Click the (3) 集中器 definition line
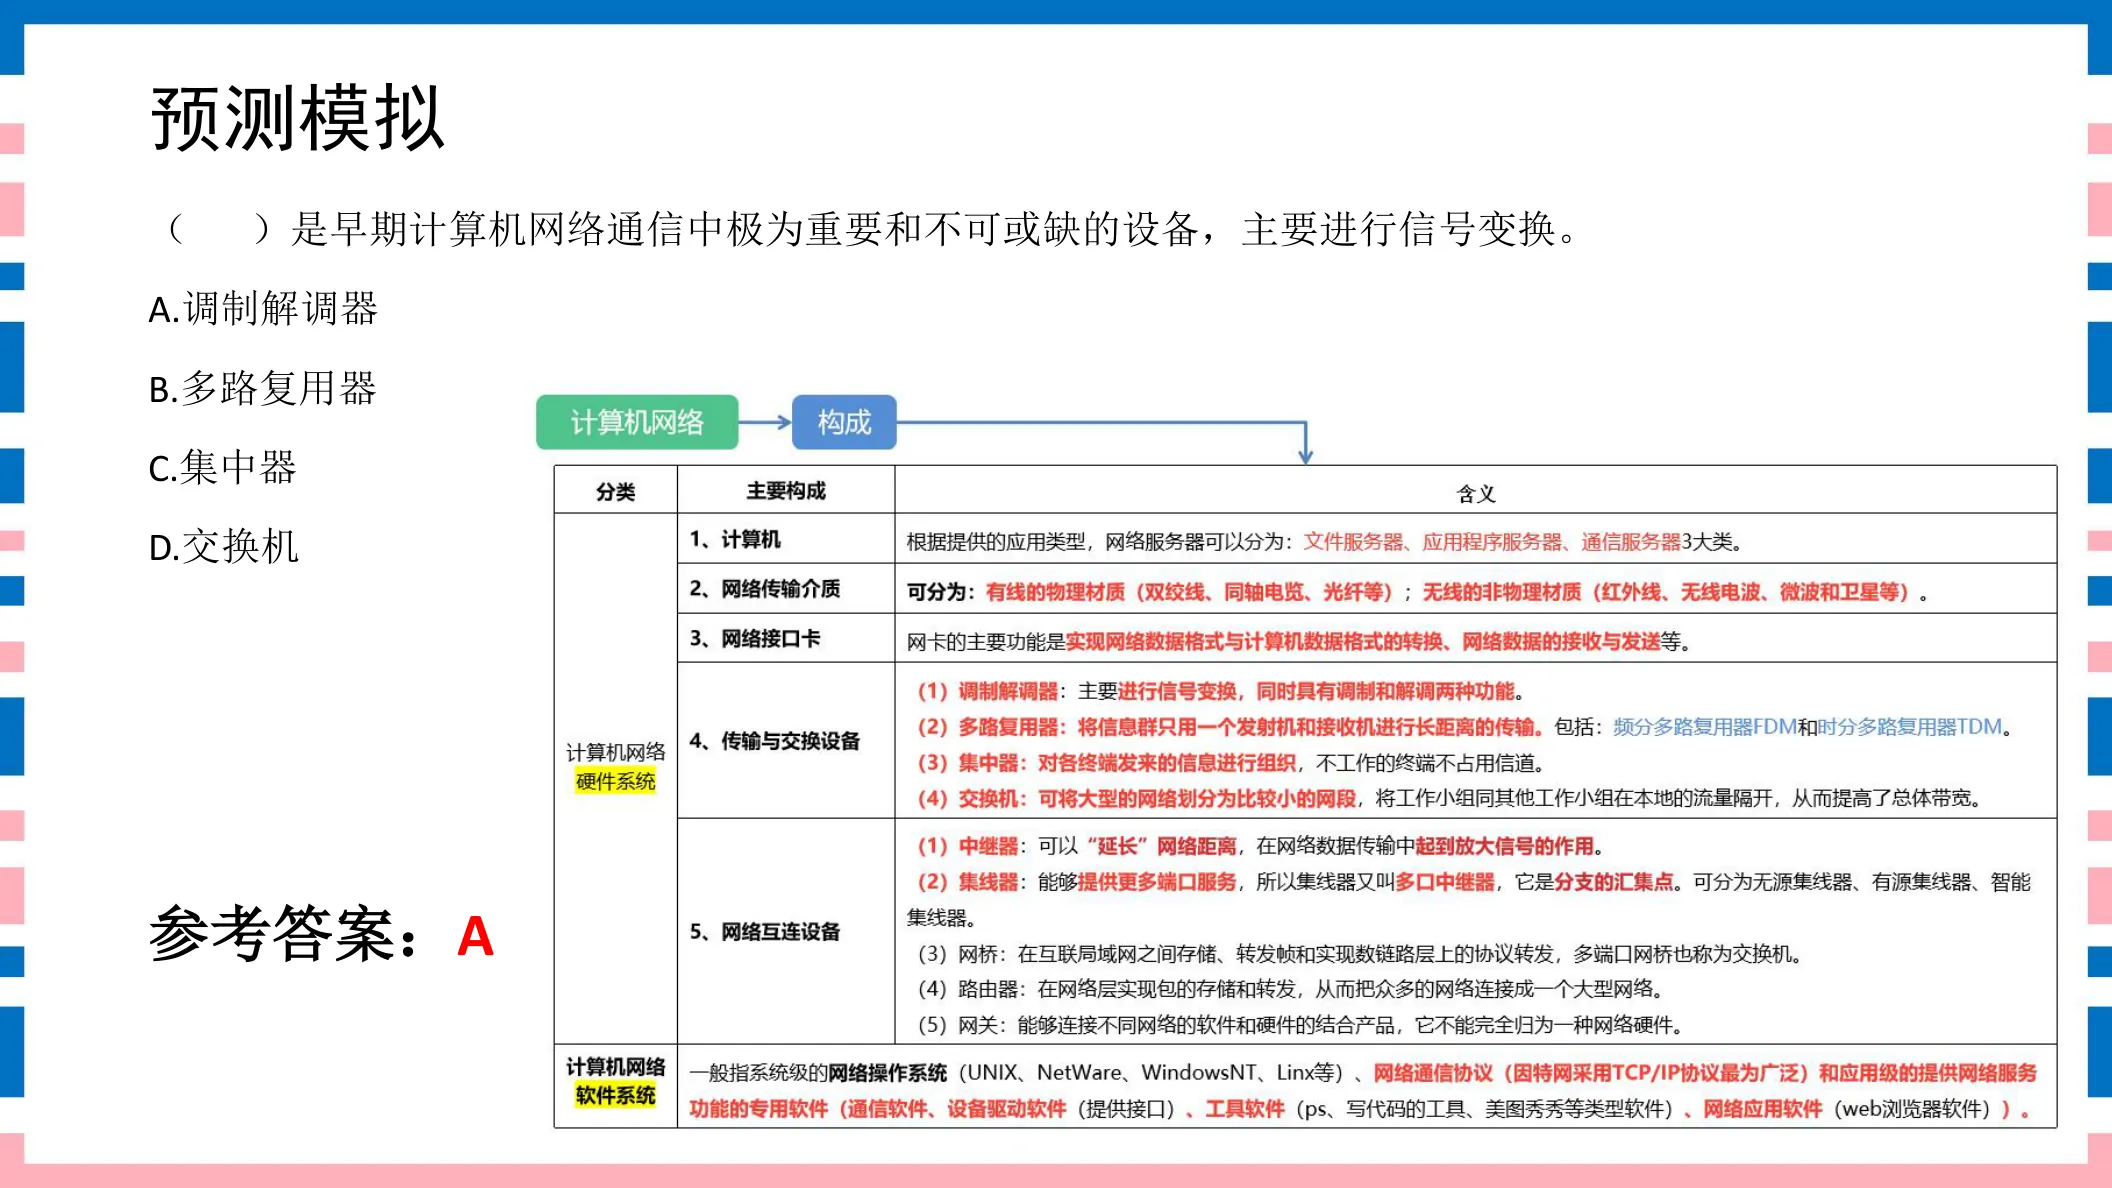 point(1230,763)
